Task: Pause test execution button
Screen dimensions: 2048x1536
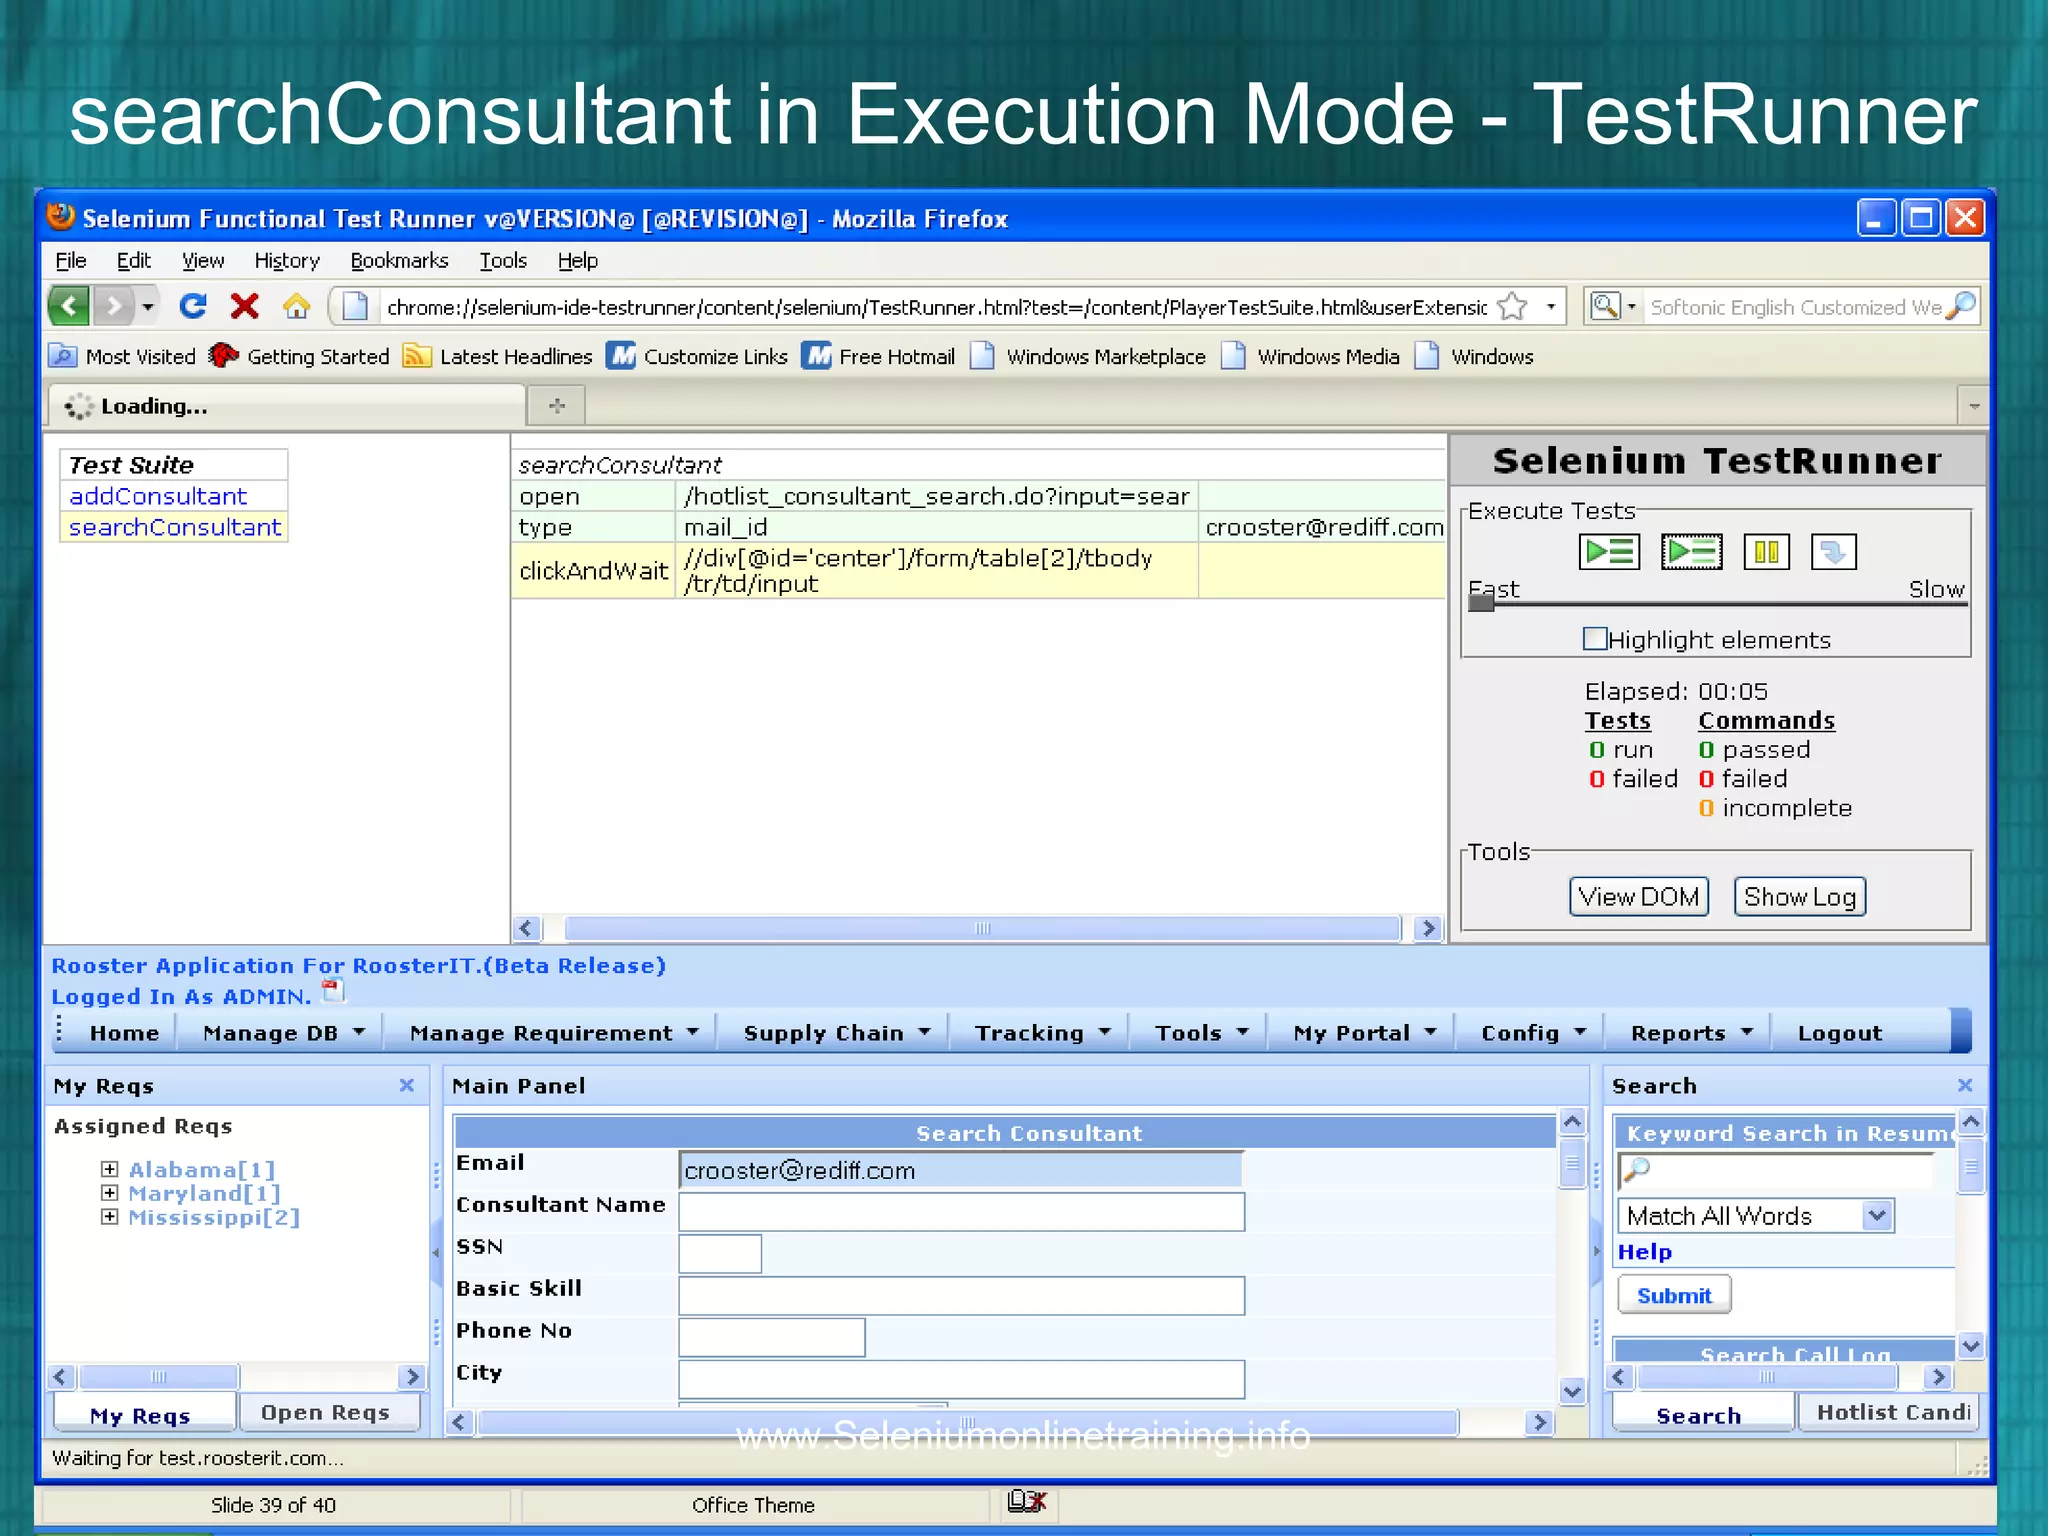Action: [1766, 552]
